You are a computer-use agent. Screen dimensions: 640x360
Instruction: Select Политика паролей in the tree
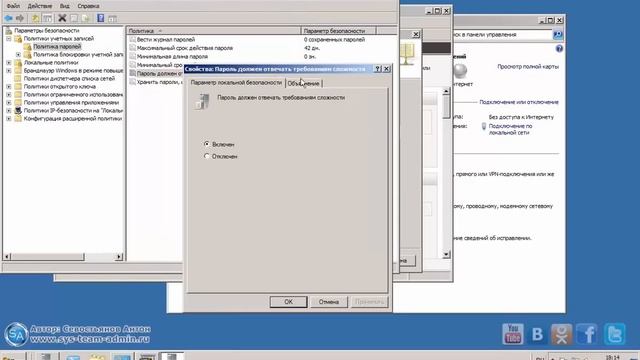point(57,47)
